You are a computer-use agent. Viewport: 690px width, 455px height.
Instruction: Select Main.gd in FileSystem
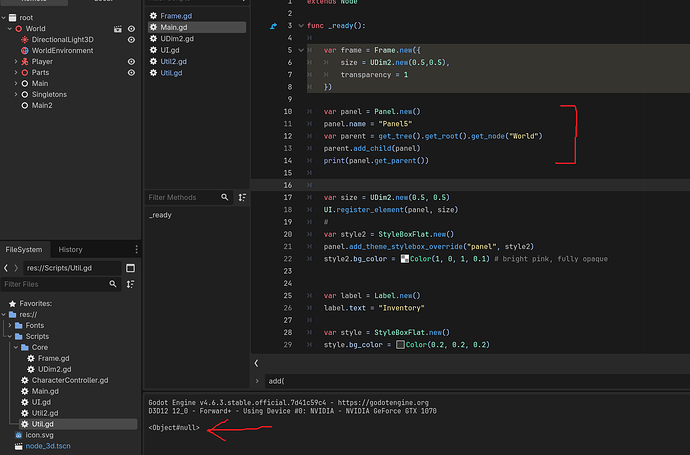tap(45, 391)
